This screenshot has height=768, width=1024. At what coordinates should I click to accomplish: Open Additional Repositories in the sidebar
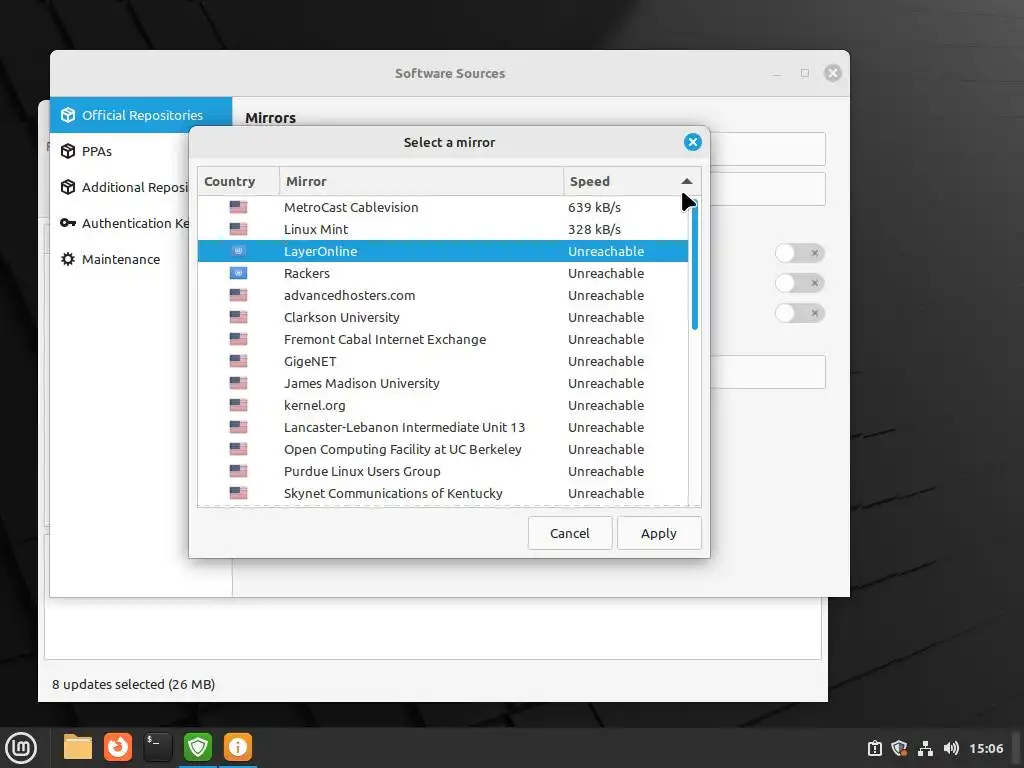click(x=120, y=187)
